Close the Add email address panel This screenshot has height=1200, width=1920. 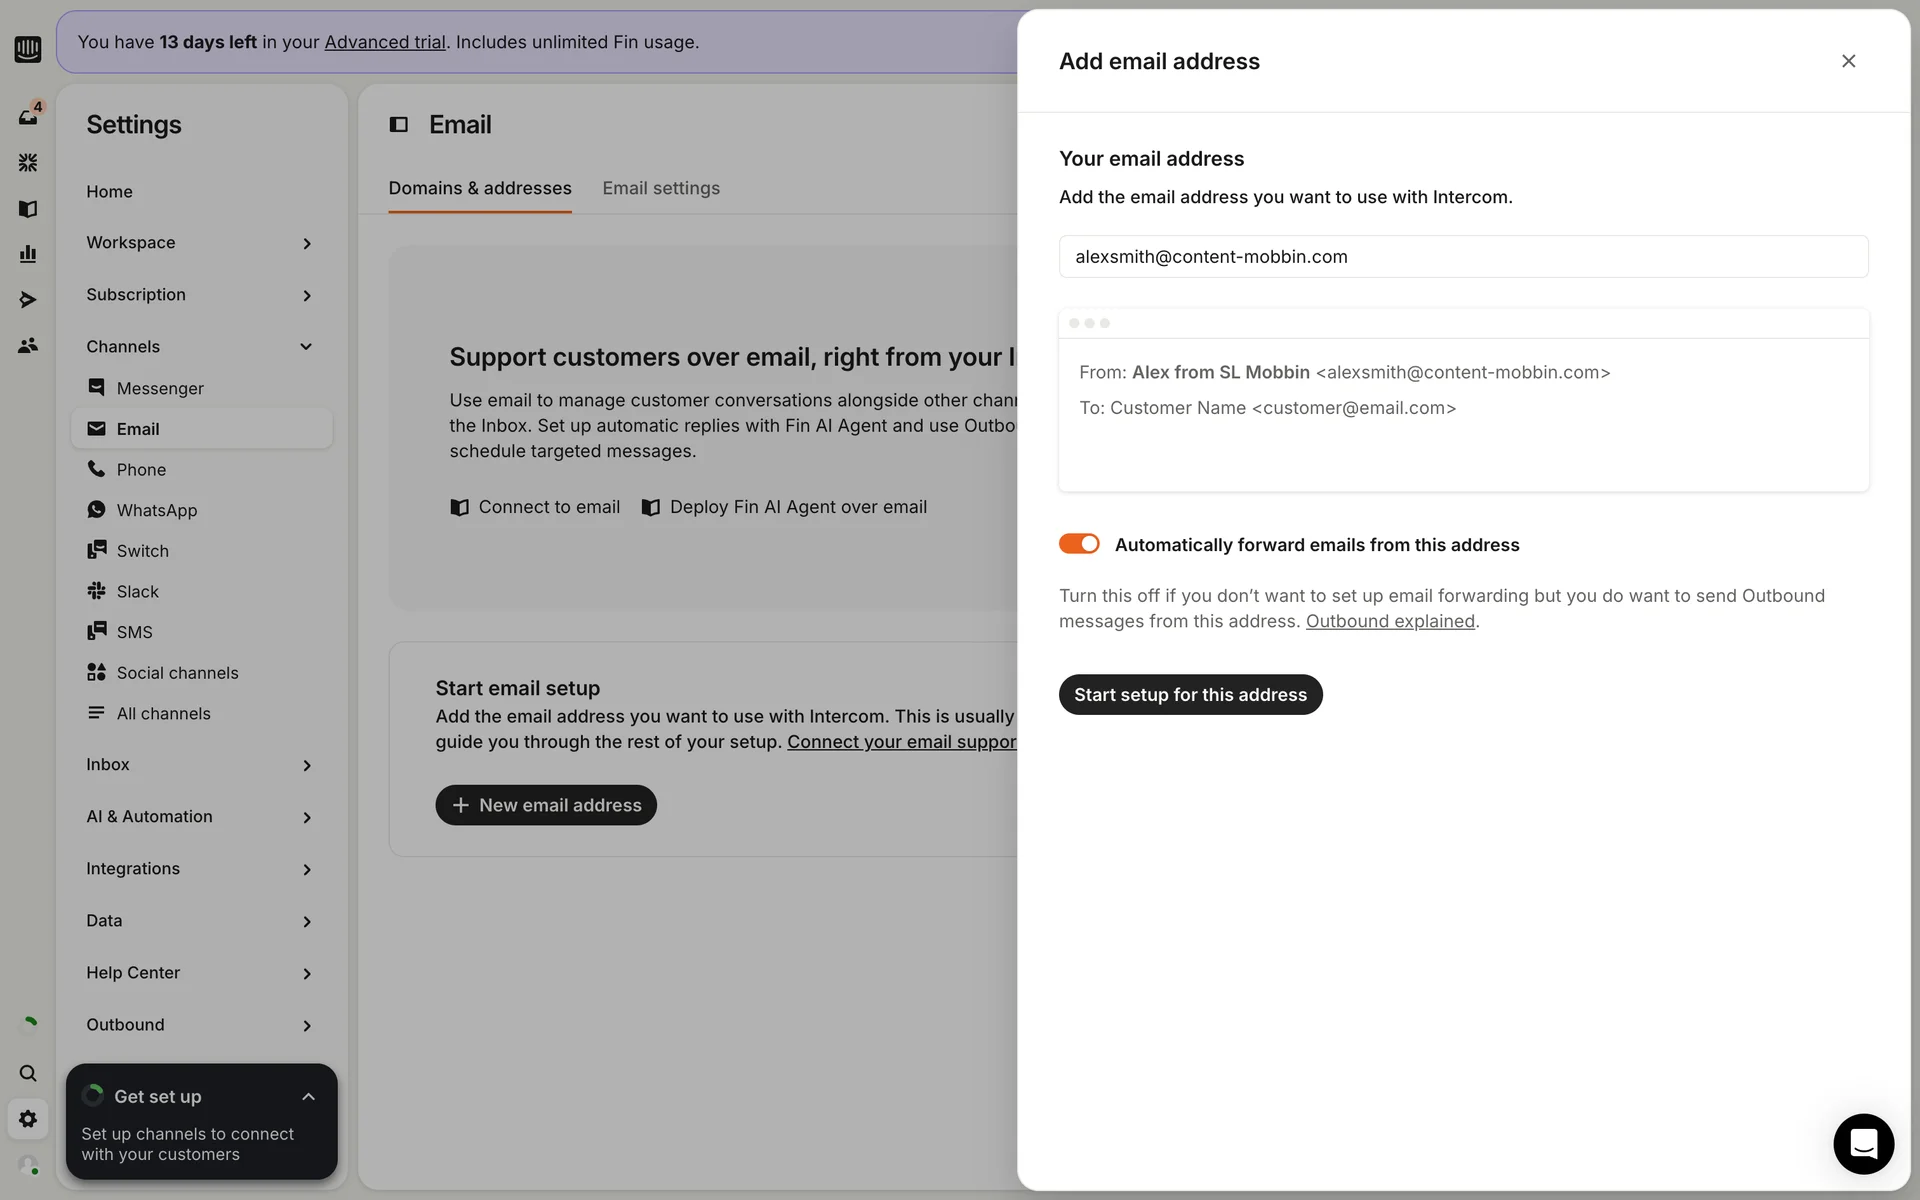(x=1848, y=61)
